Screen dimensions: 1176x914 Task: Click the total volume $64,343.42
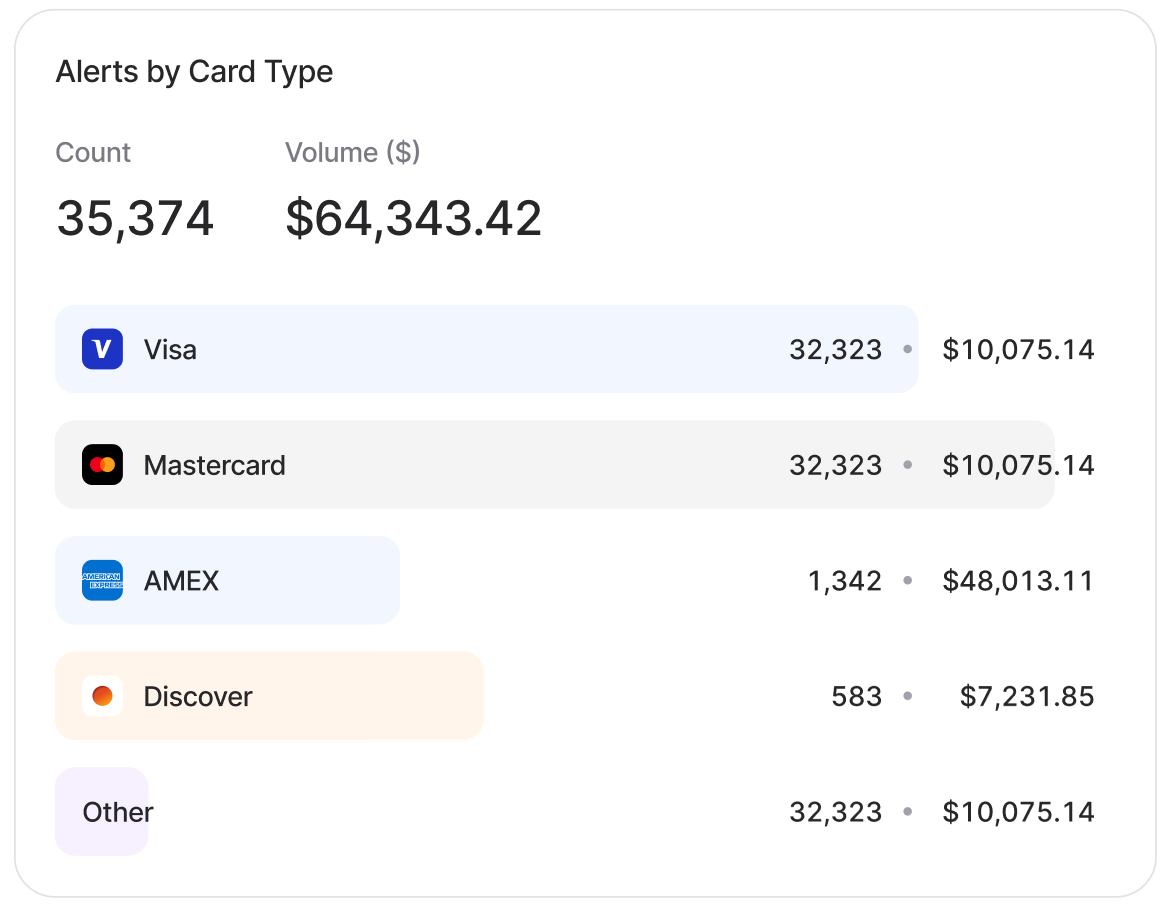[413, 218]
